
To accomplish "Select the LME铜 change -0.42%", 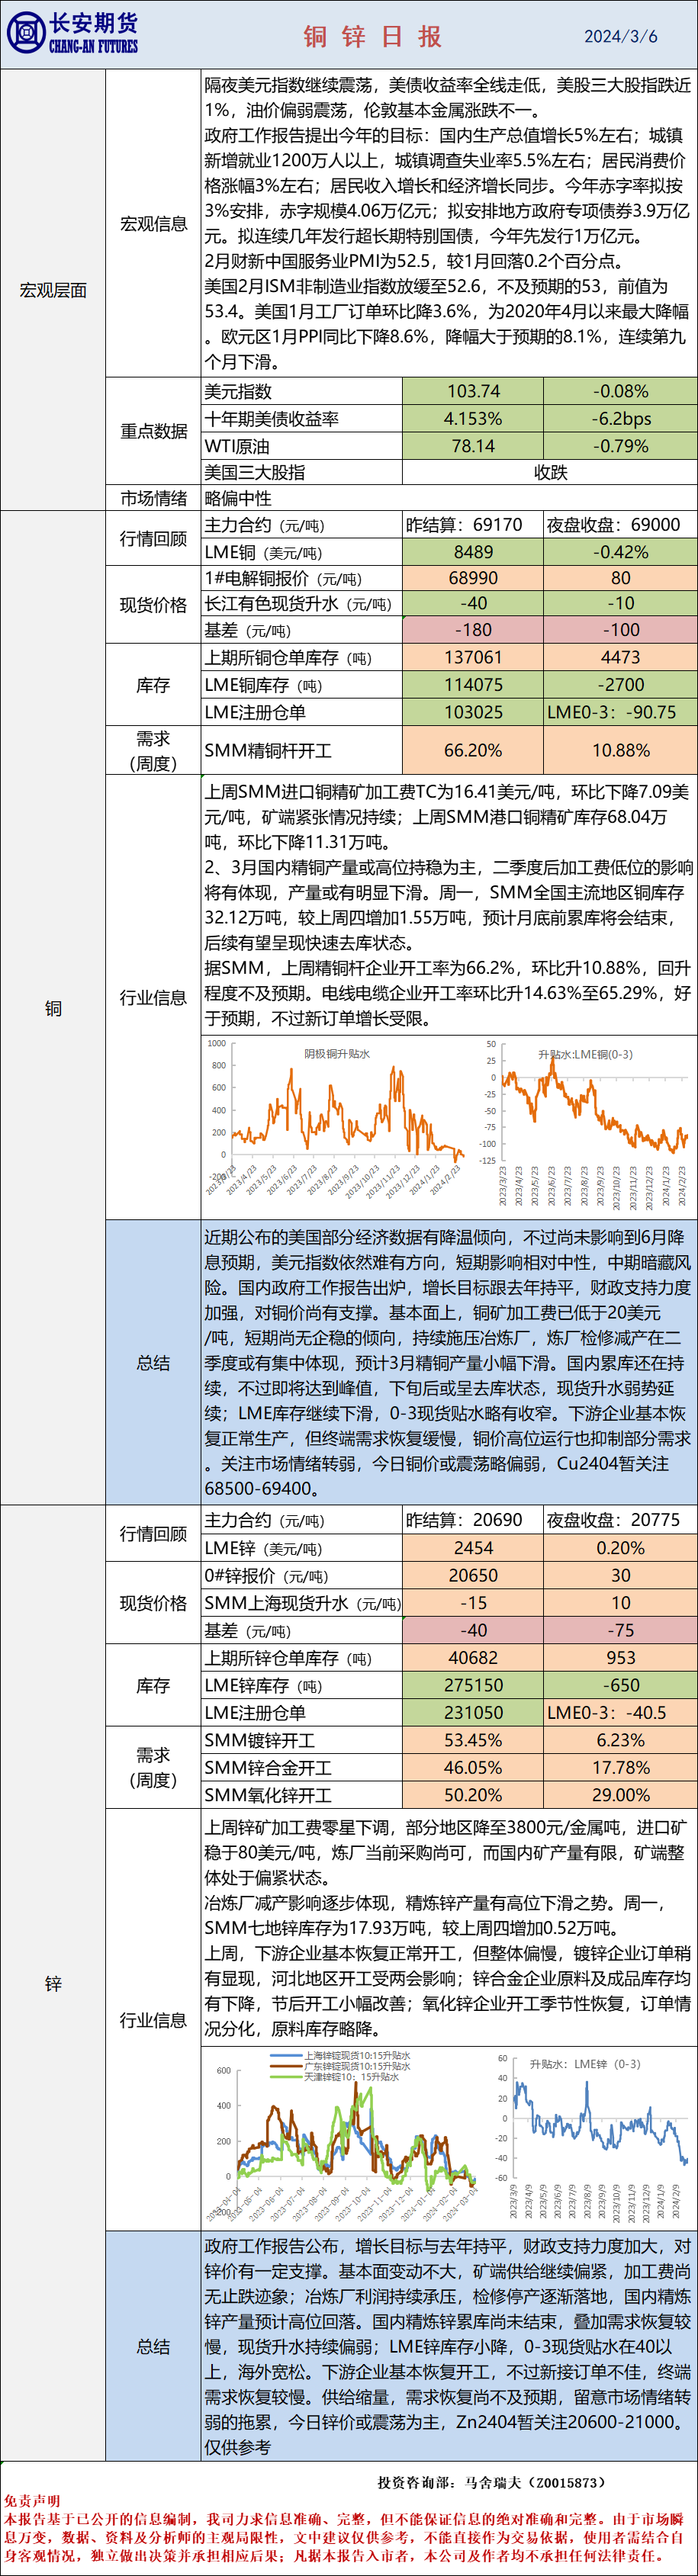I will pyautogui.click(x=620, y=552).
